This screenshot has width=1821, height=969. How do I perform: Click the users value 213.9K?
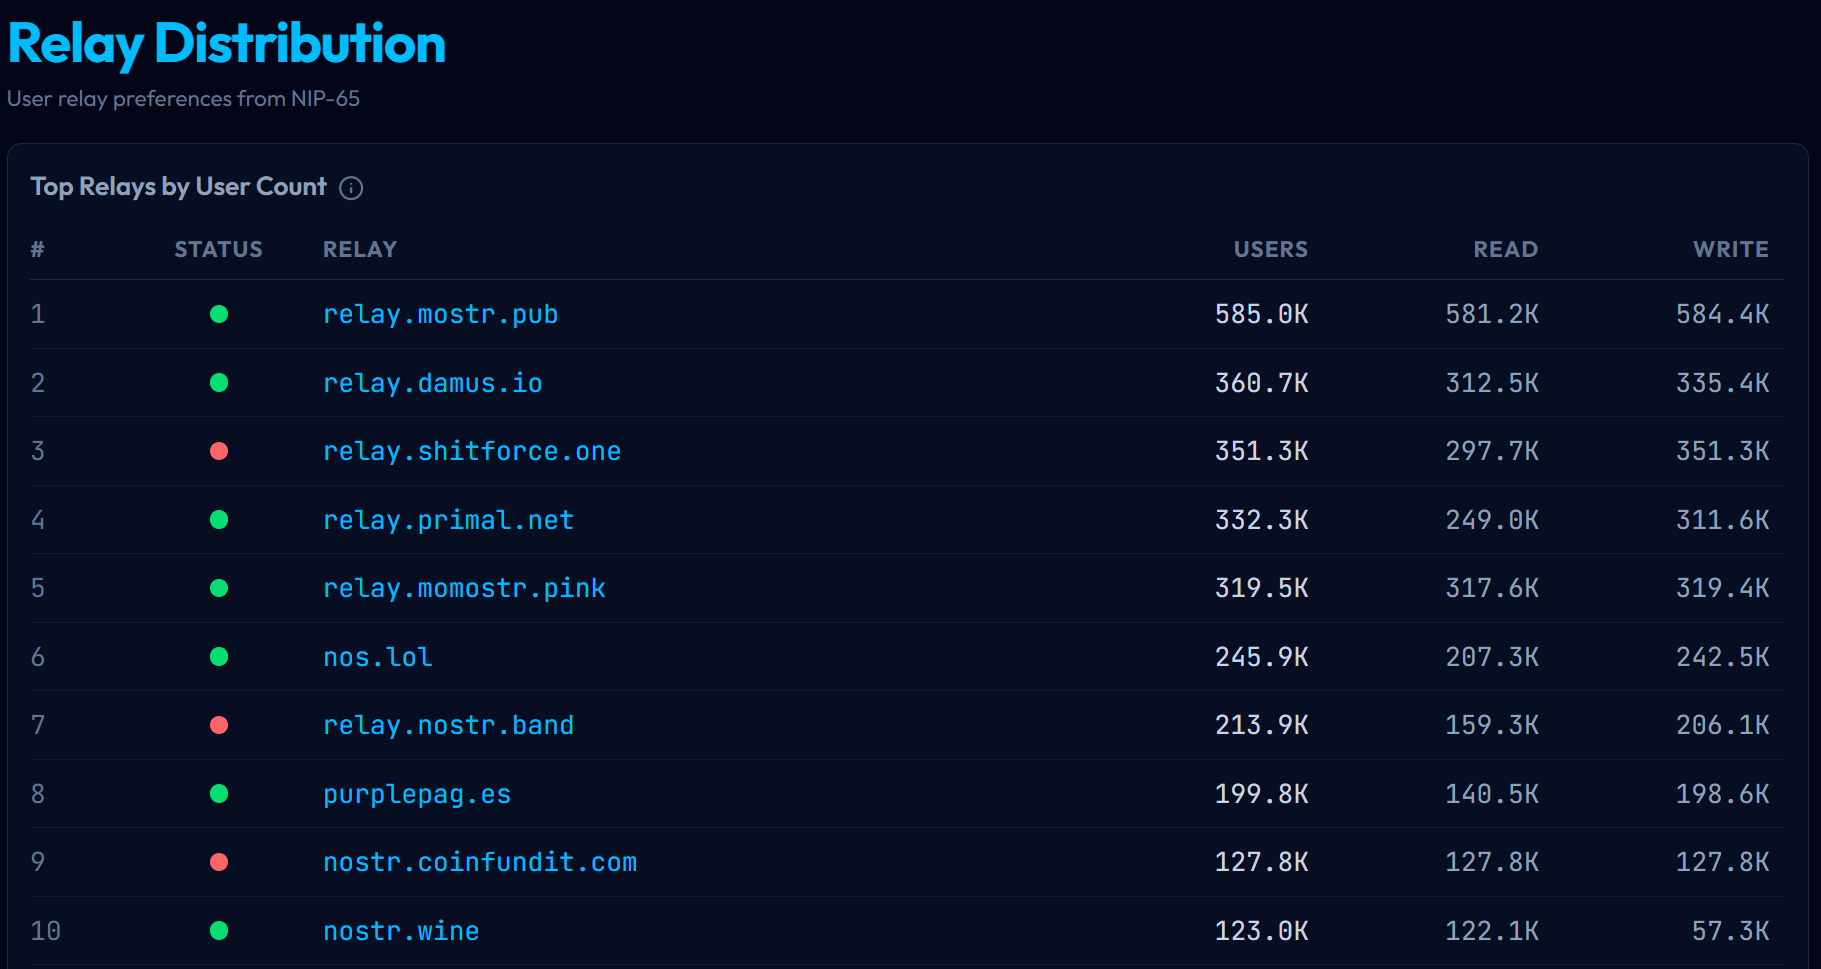[x=1261, y=725]
